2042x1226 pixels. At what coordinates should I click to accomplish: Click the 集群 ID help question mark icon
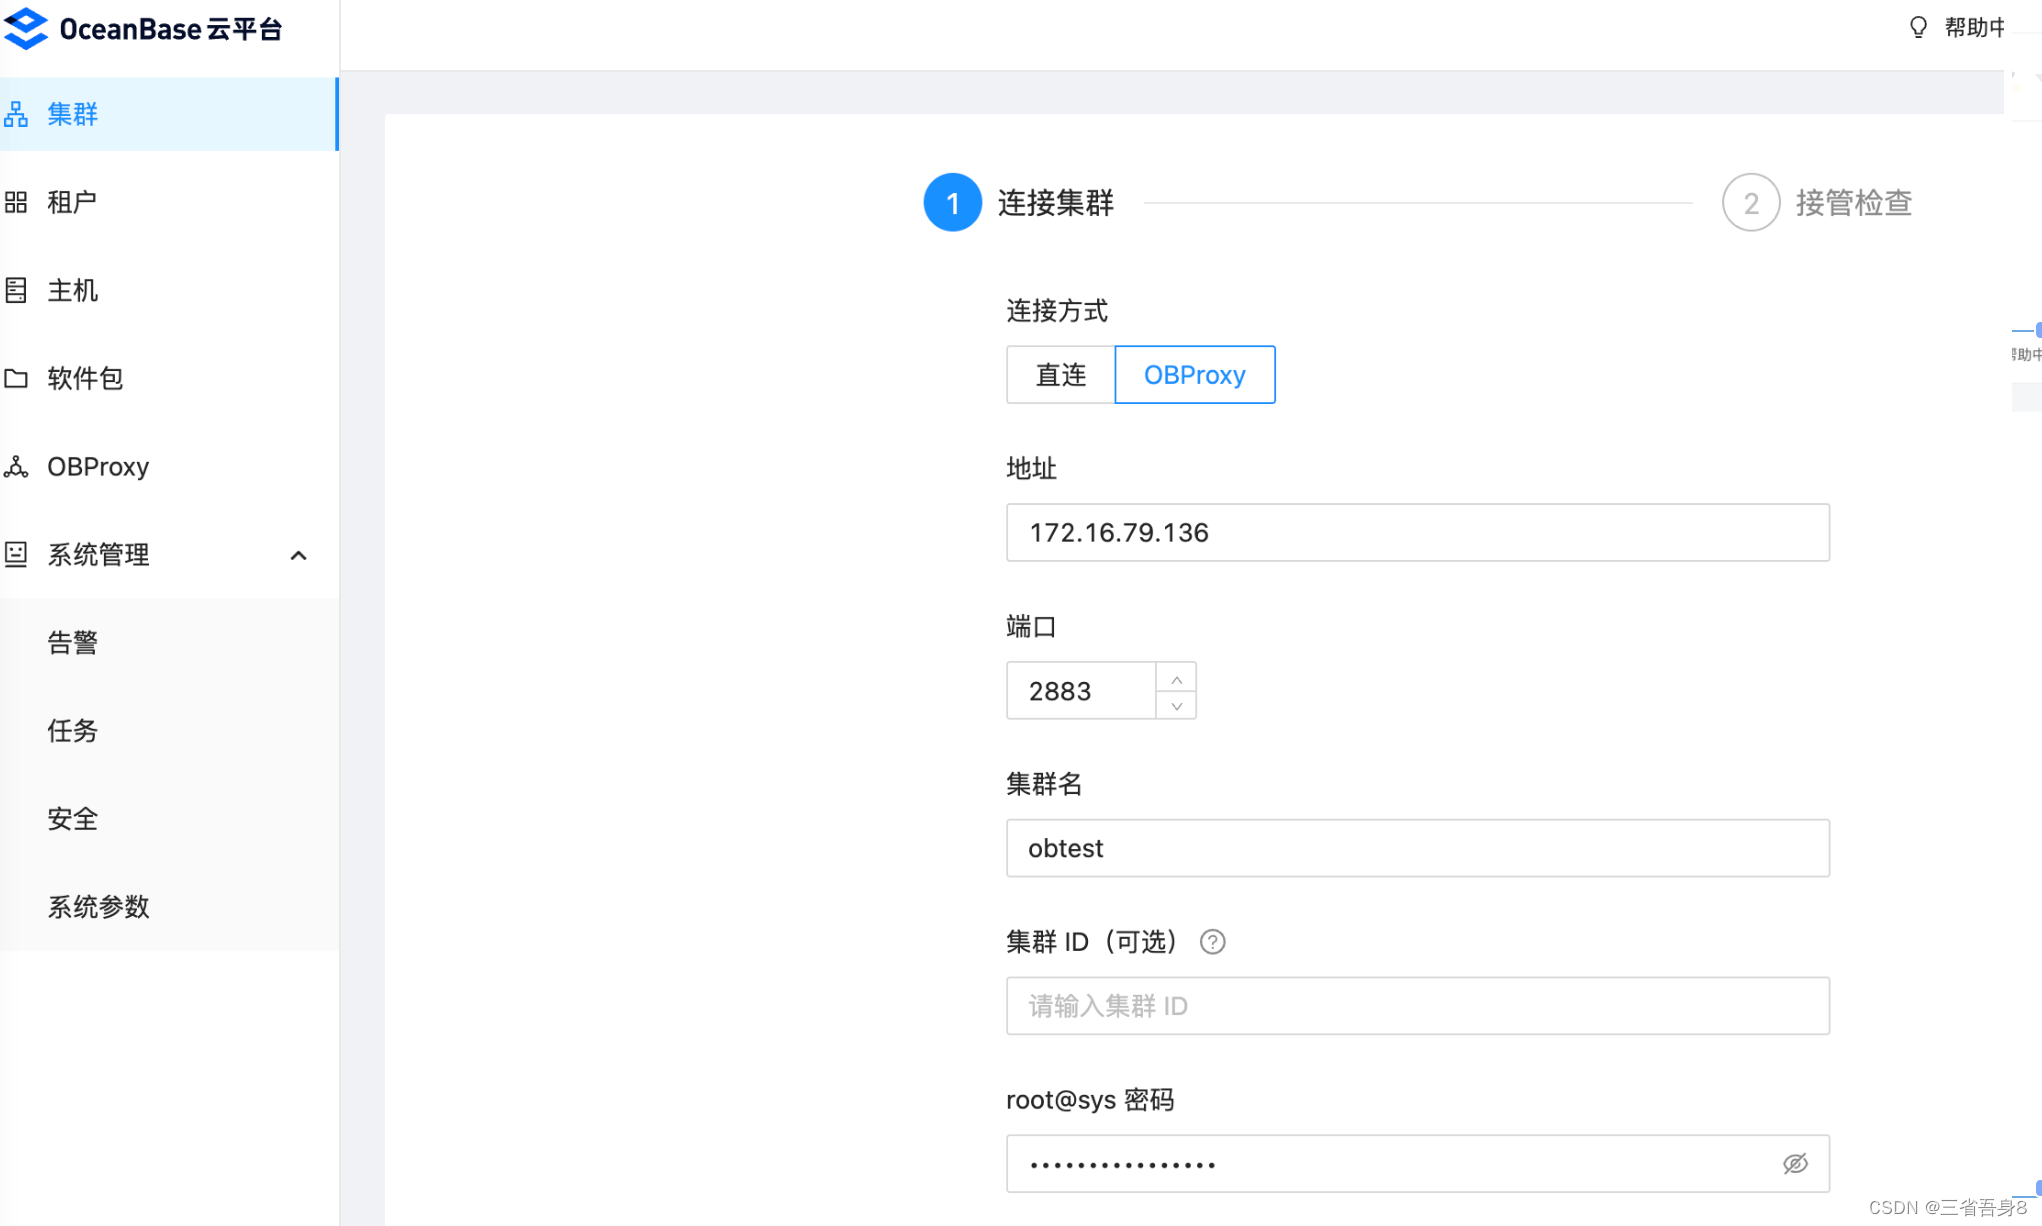[1212, 942]
